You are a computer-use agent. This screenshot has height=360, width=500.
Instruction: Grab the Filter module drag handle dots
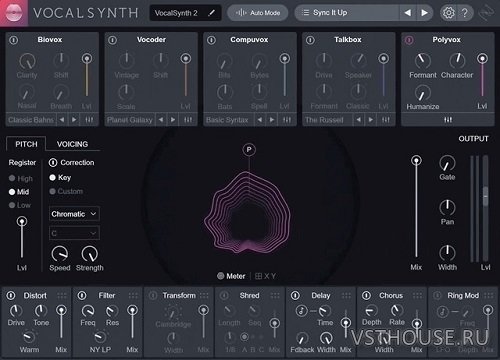133,296
